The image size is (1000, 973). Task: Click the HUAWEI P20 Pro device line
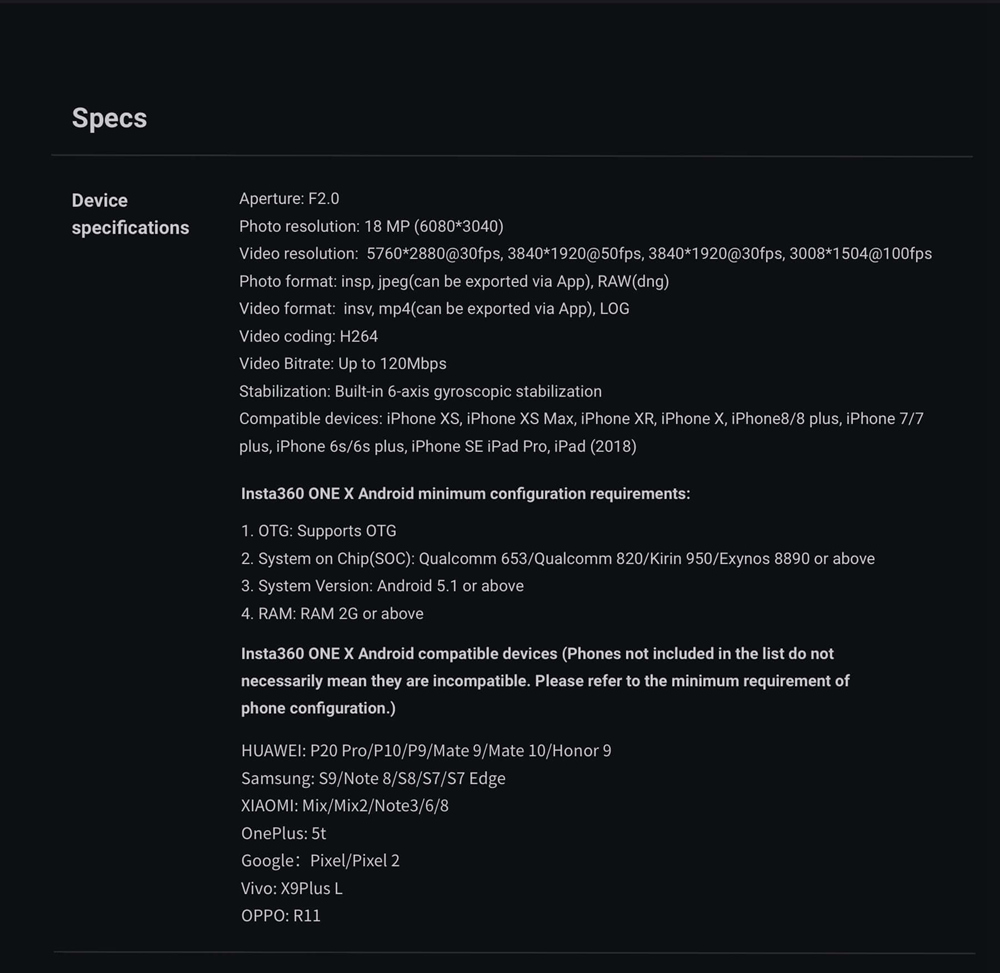pos(426,750)
